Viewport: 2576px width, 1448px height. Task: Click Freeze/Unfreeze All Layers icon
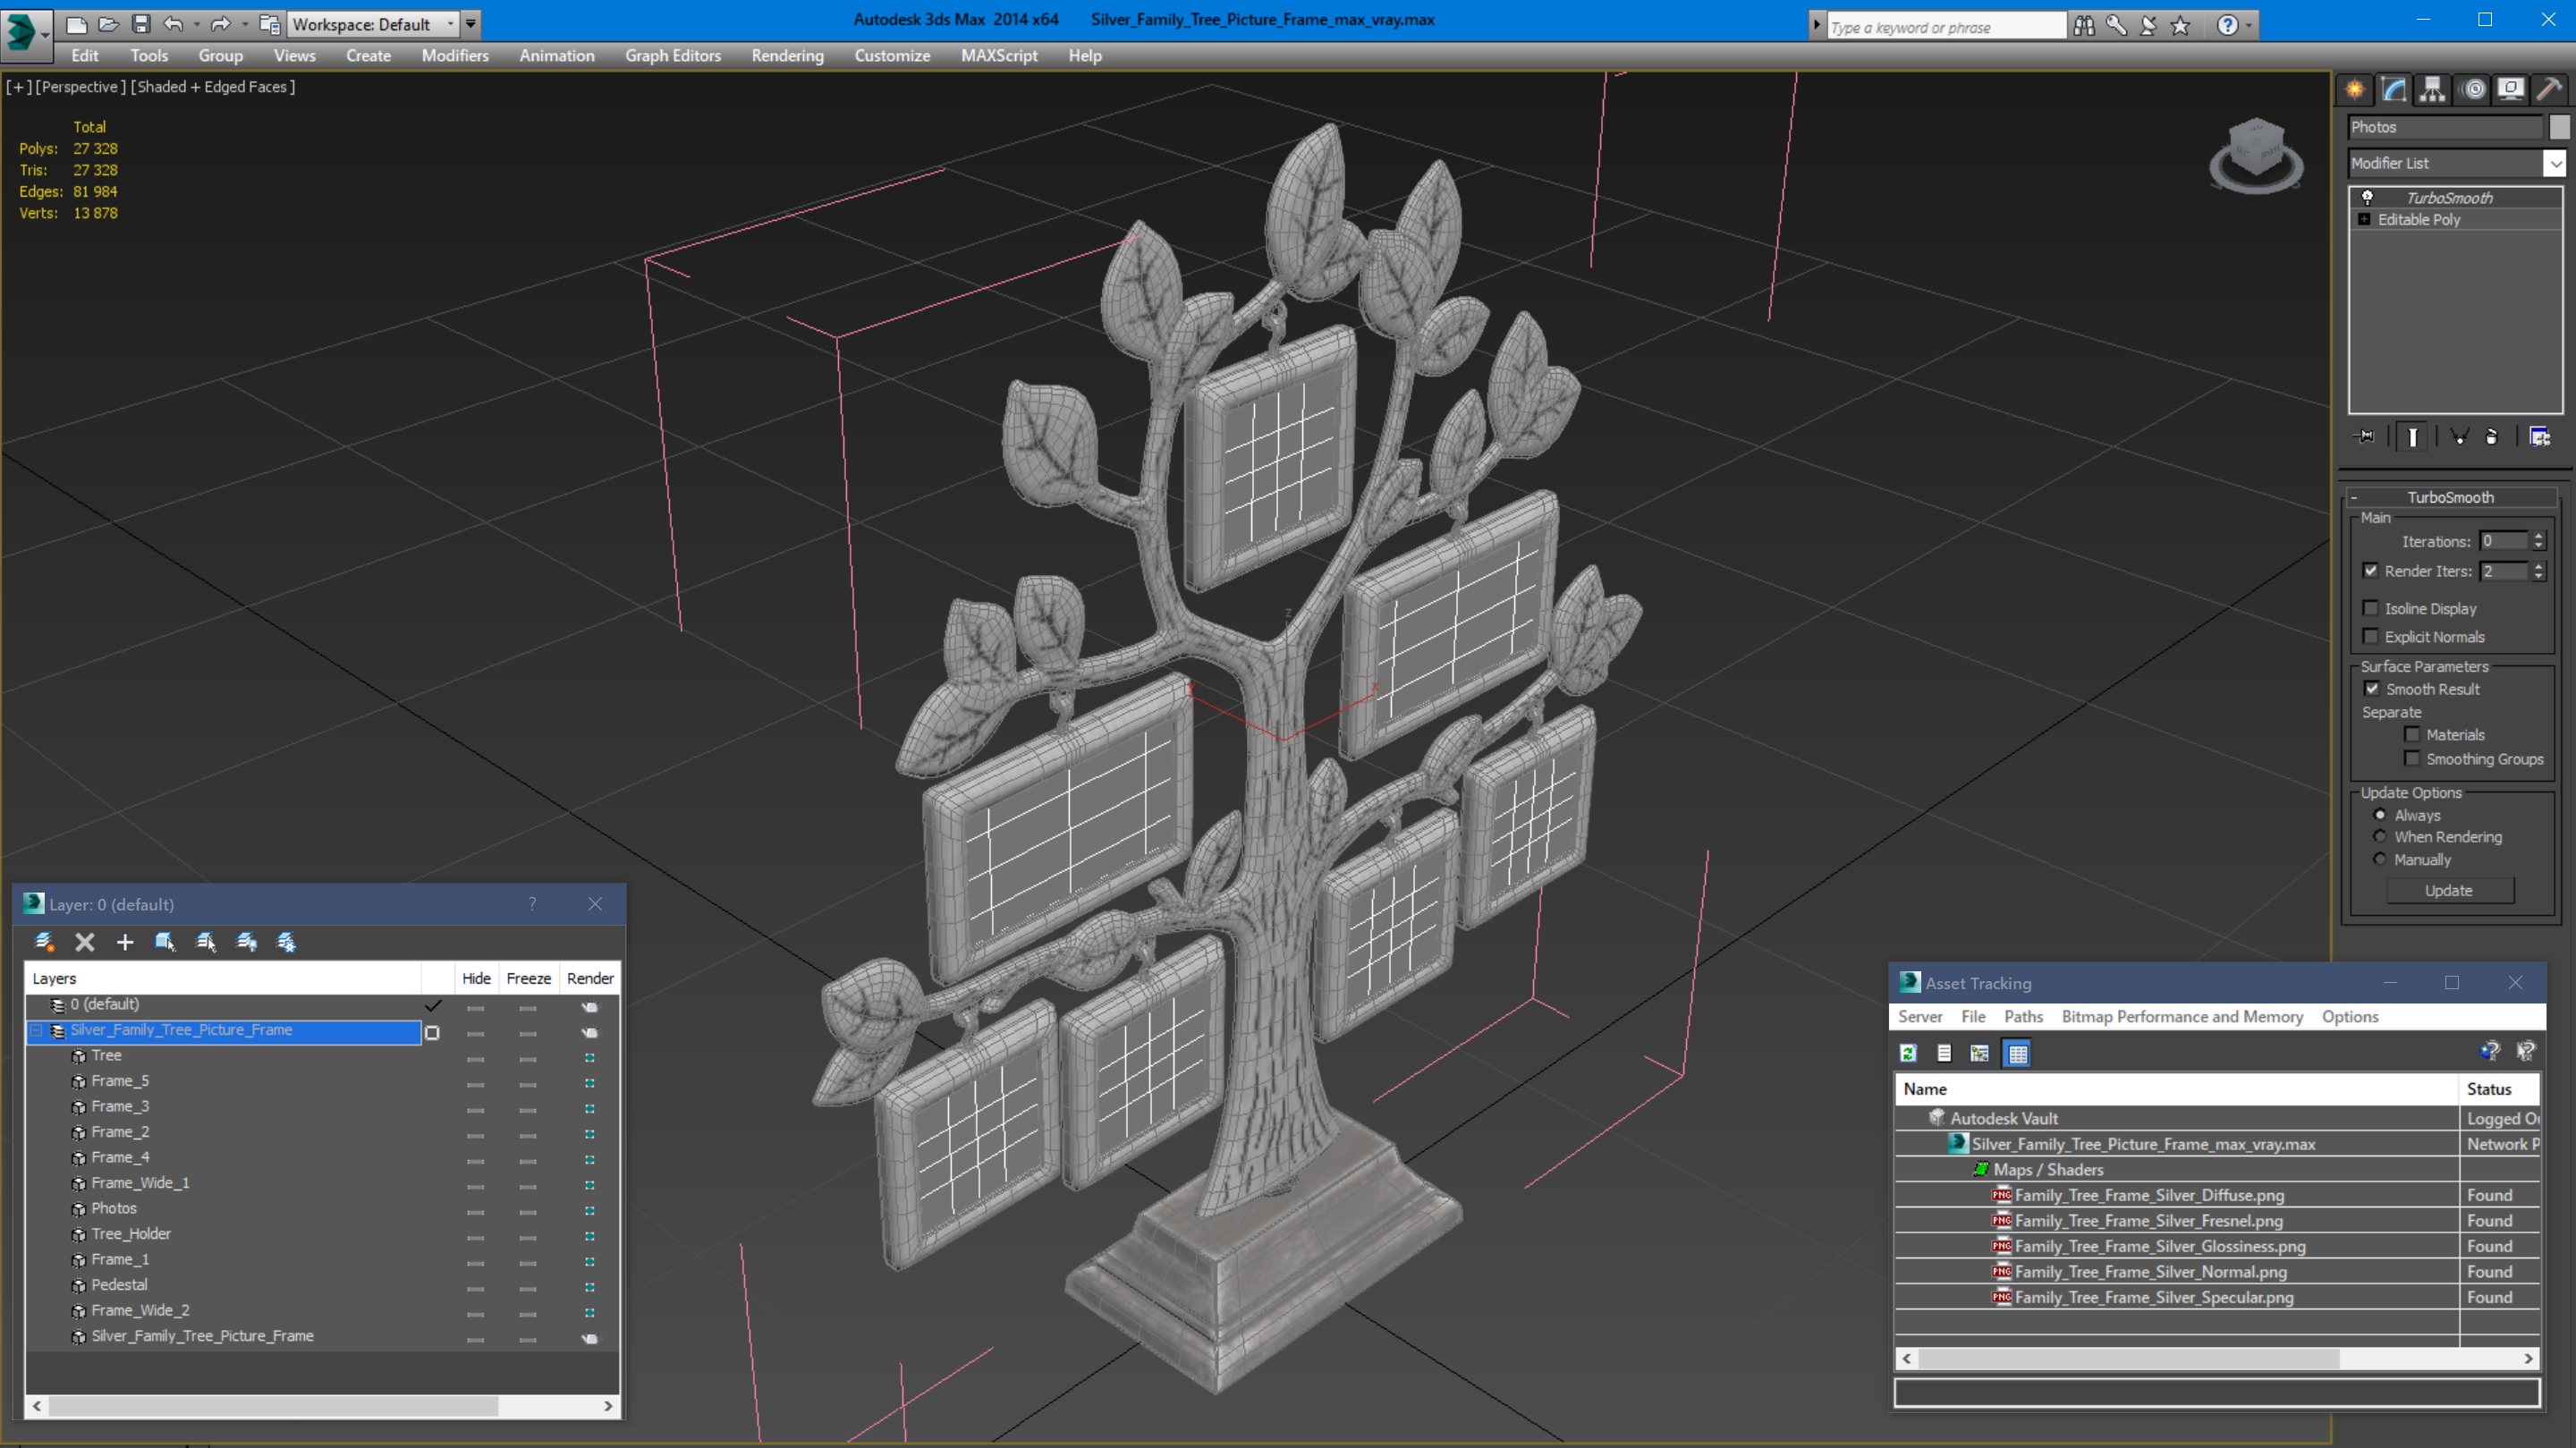[x=286, y=942]
